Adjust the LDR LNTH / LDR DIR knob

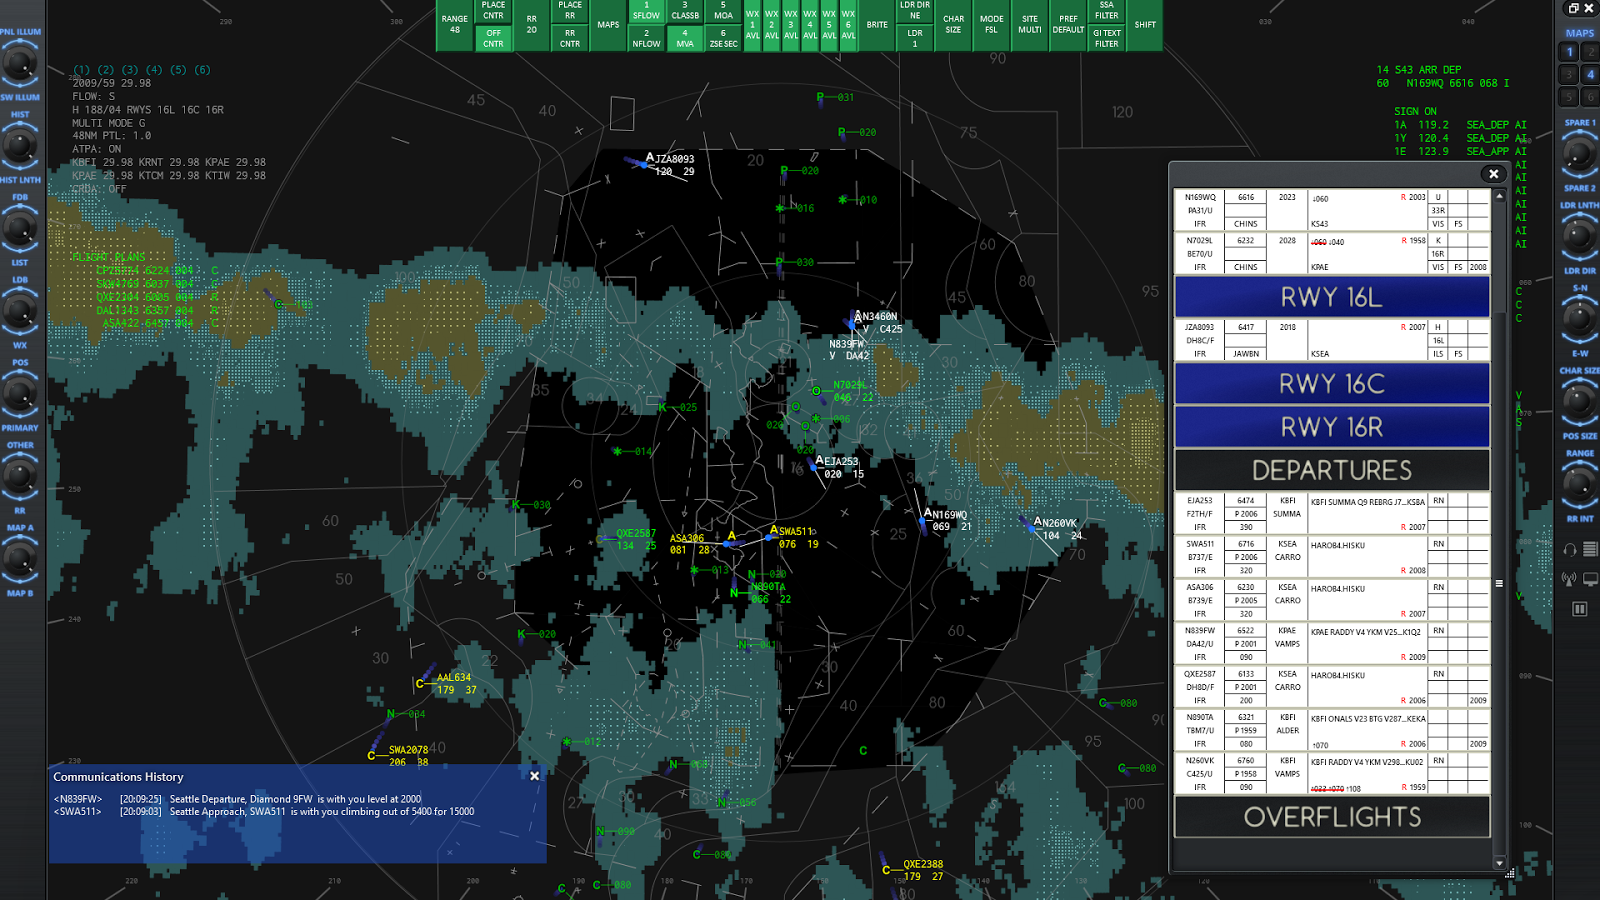click(1579, 237)
